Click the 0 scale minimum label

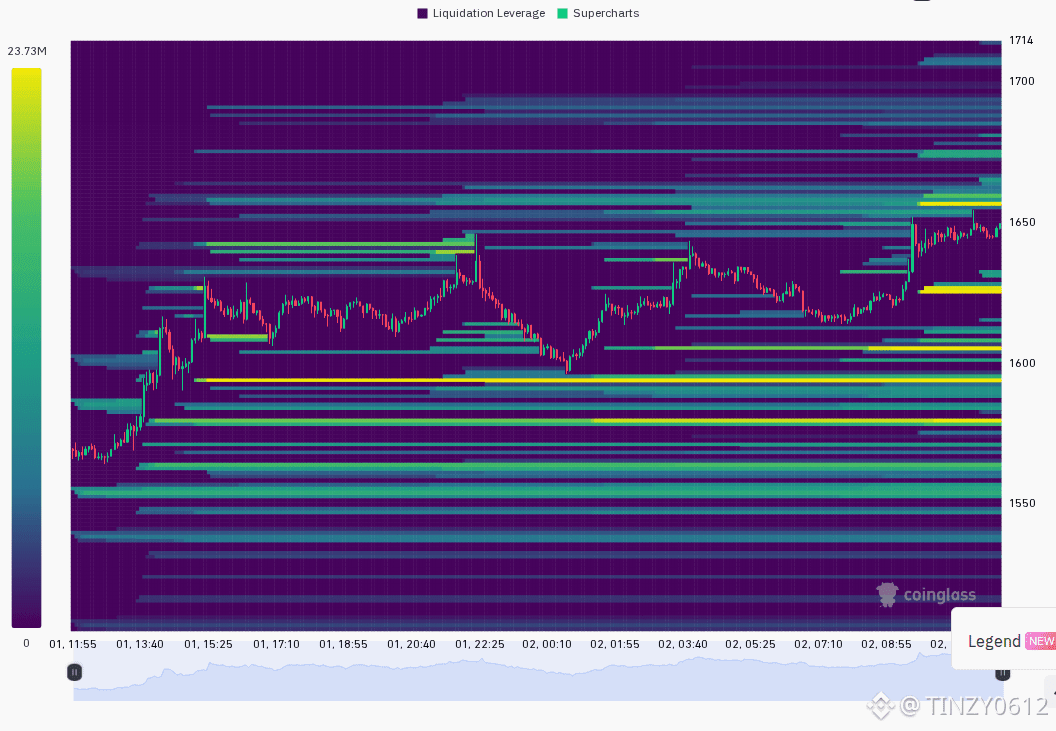pos(26,643)
